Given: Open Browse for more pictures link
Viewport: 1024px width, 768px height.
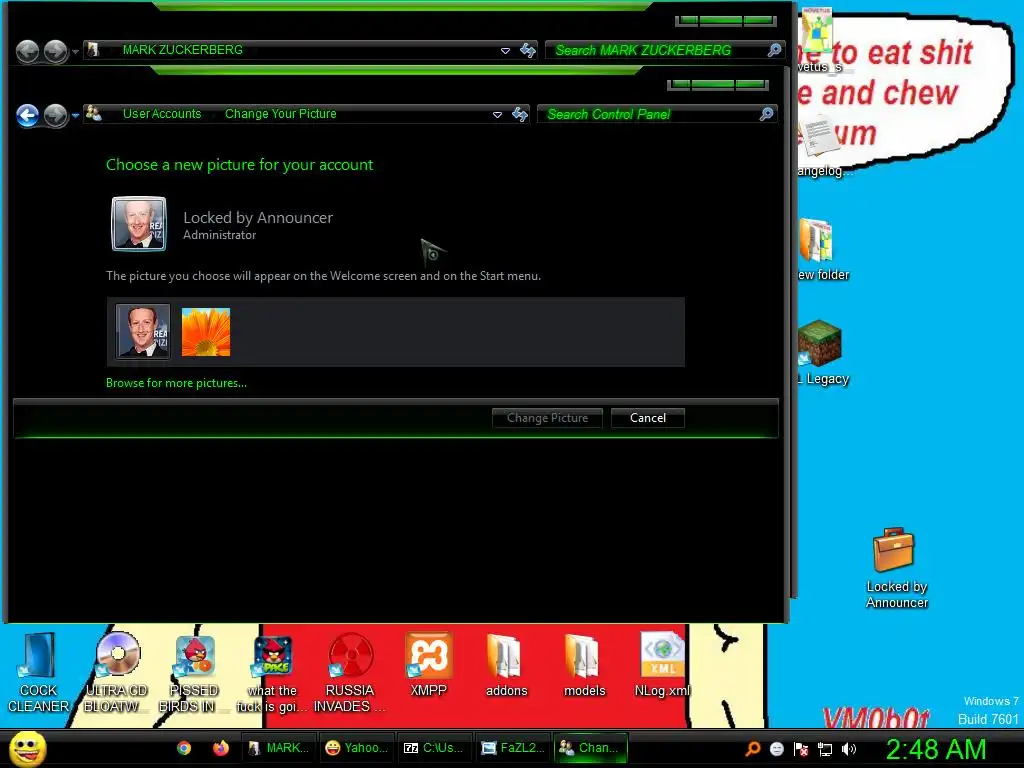Looking at the screenshot, I should pyautogui.click(x=176, y=383).
